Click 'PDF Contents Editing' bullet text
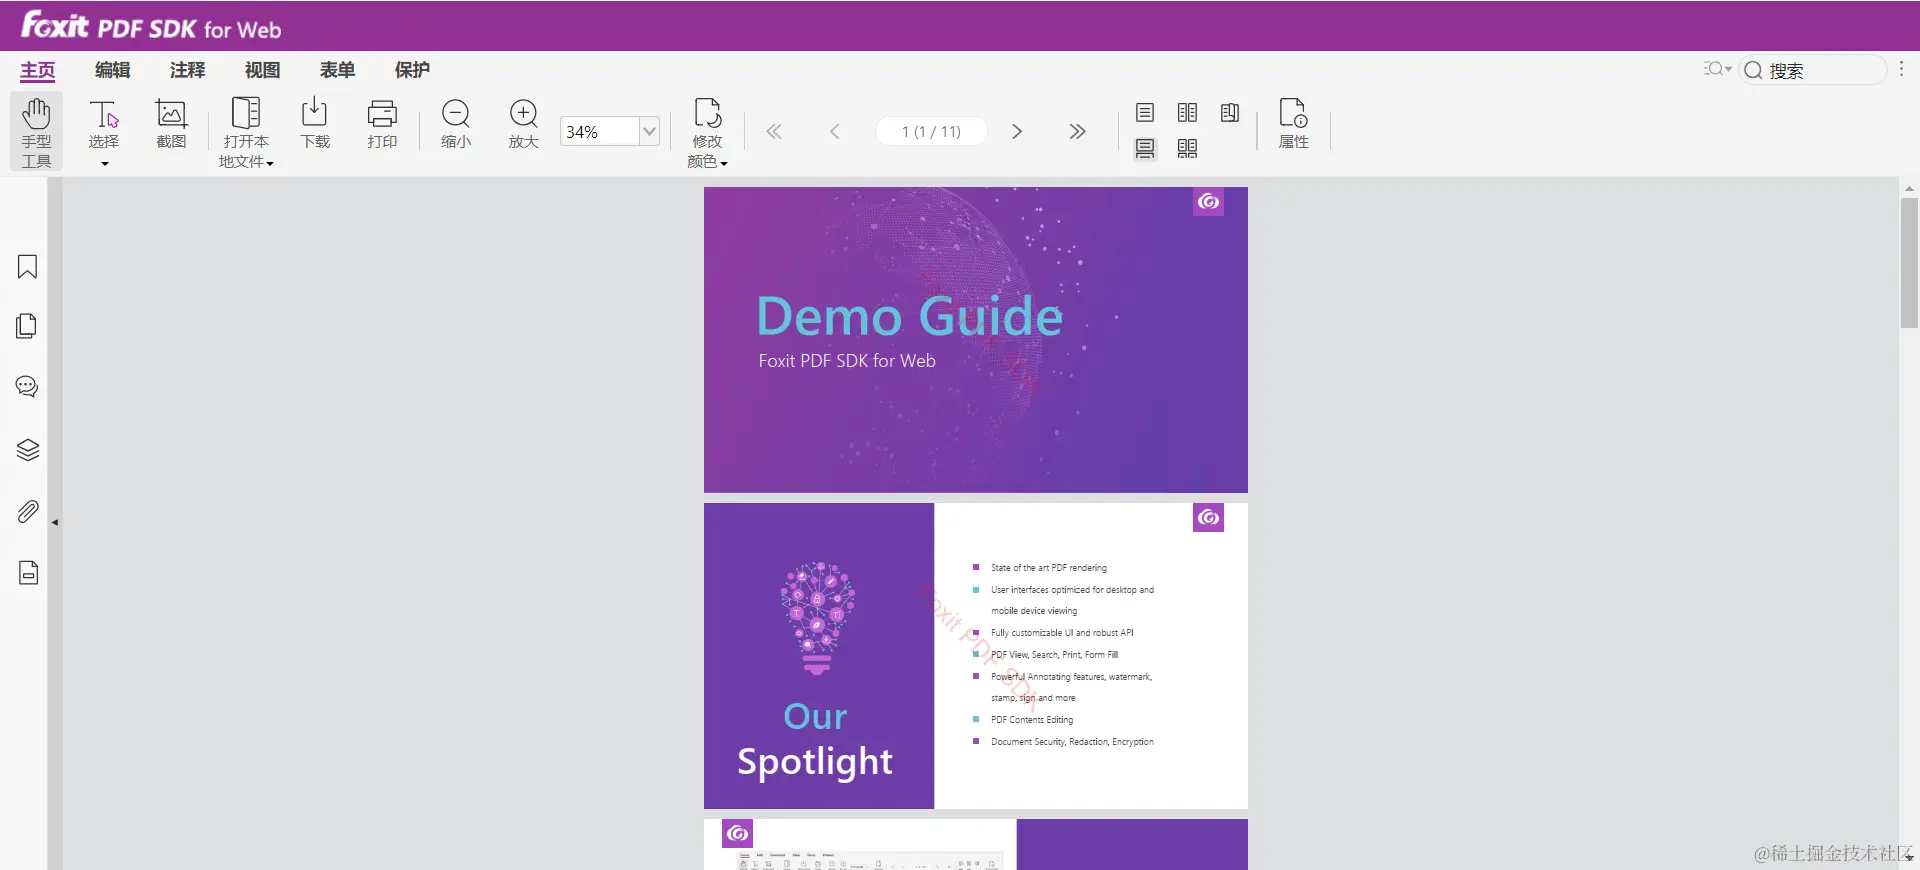1920x870 pixels. pyautogui.click(x=1032, y=720)
